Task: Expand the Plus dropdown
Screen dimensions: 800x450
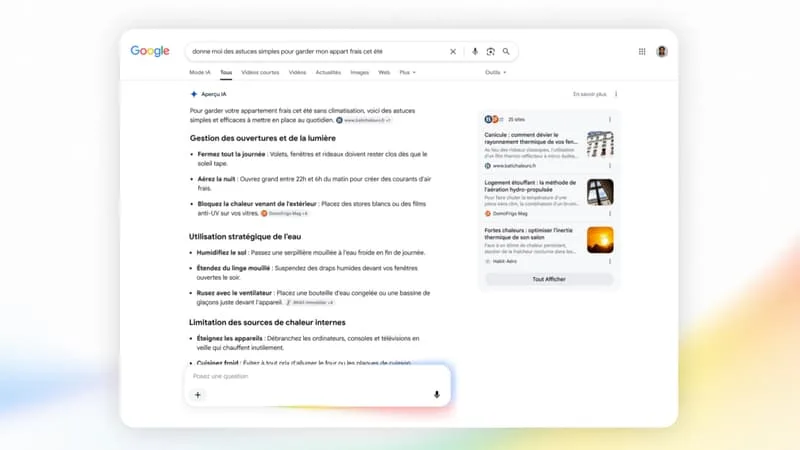Action: (x=407, y=72)
